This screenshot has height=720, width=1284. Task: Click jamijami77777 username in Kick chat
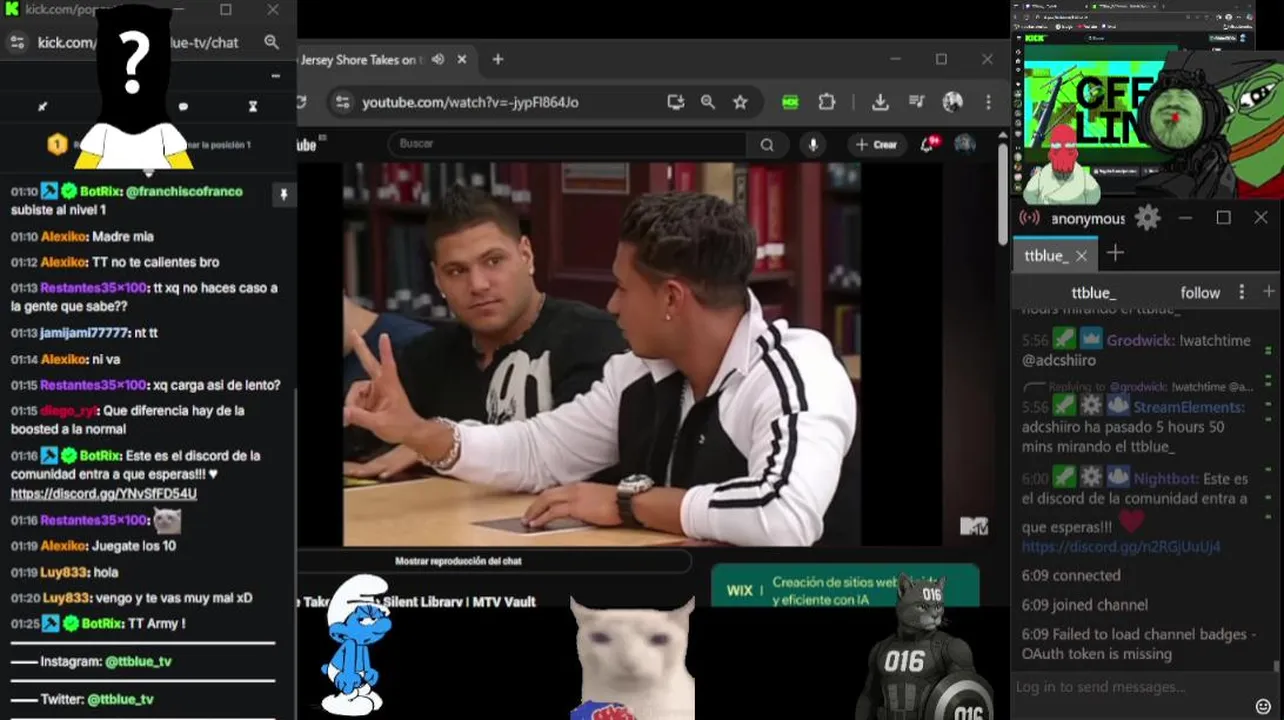tap(84, 333)
